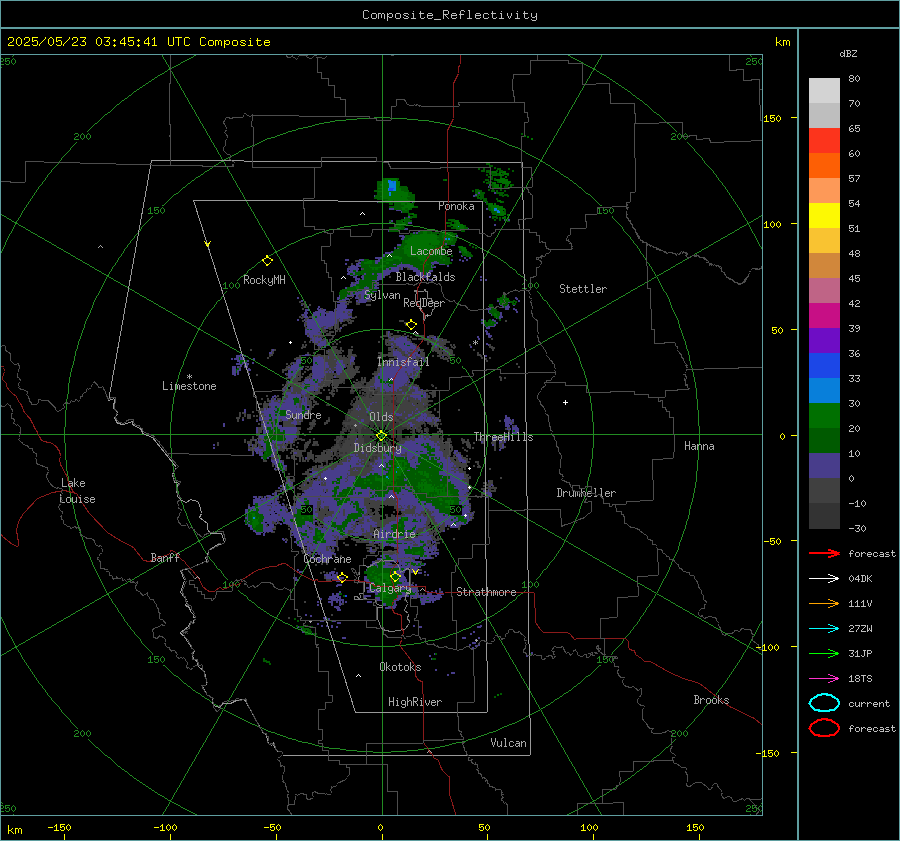Click the dBZ legend heading
Screen dimensions: 900x841
click(848, 53)
